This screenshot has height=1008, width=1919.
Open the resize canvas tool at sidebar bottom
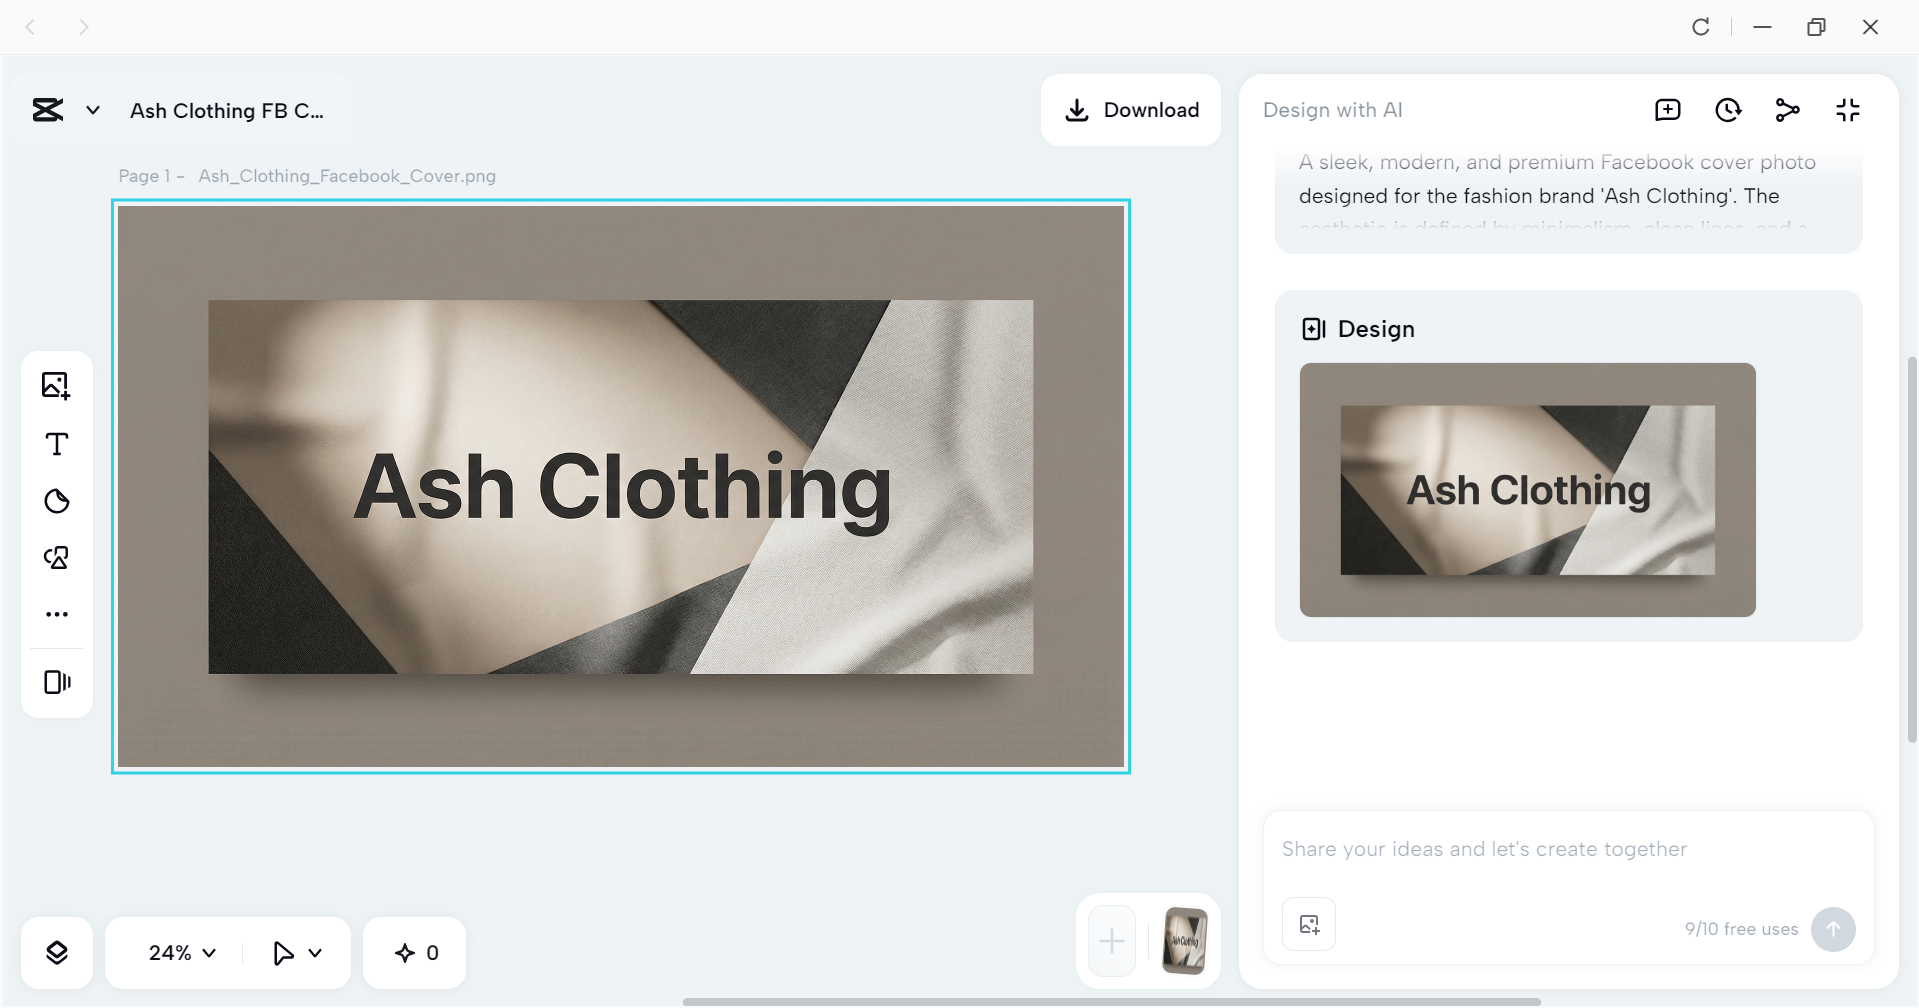pos(57,681)
